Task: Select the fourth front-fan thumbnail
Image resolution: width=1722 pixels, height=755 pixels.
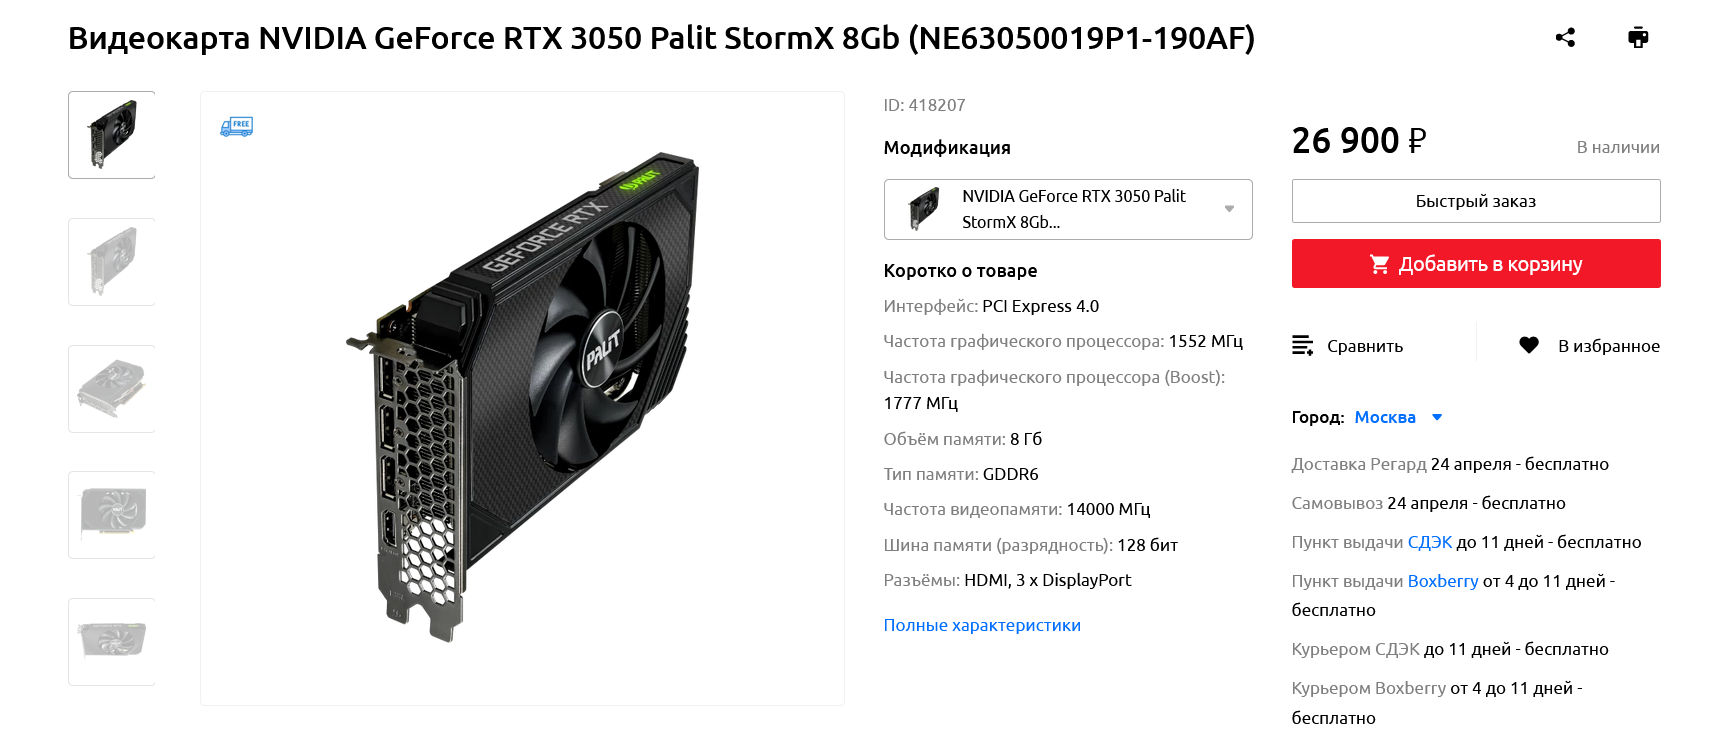Action: (x=112, y=515)
